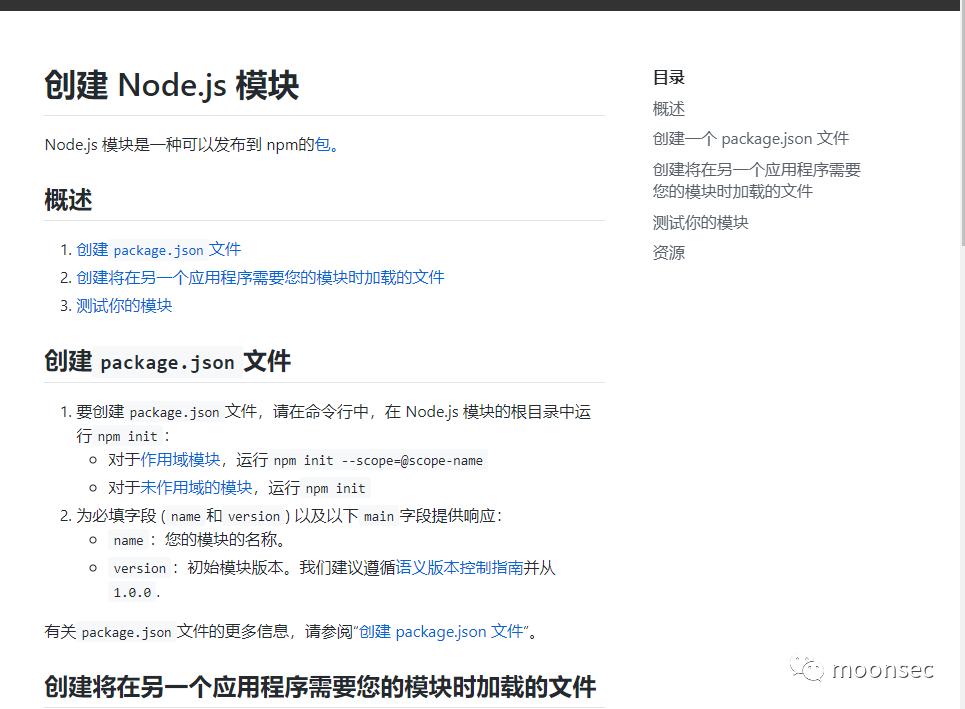Click the page scrollbar thumb at right edge
Image resolution: width=965 pixels, height=709 pixels.
(963, 123)
